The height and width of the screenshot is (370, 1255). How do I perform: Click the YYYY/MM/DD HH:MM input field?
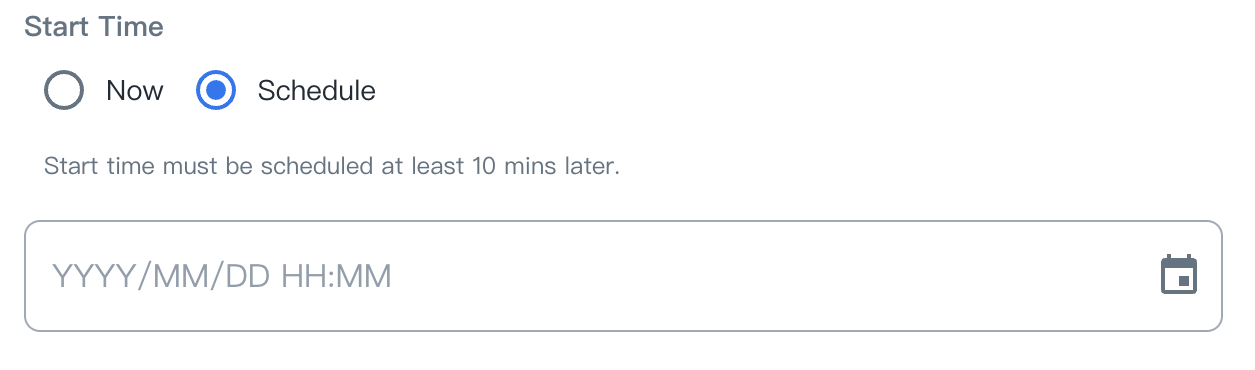pos(623,276)
